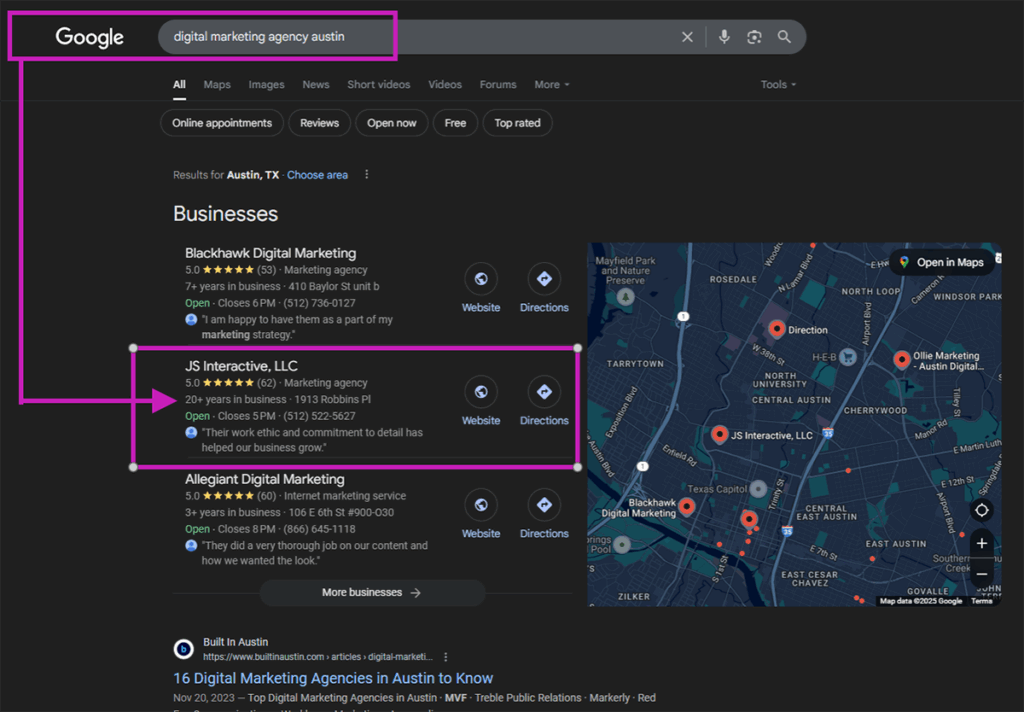Click the Allegiant phone (866) 645-1118
Viewport: 1024px width, 712px height.
(319, 529)
